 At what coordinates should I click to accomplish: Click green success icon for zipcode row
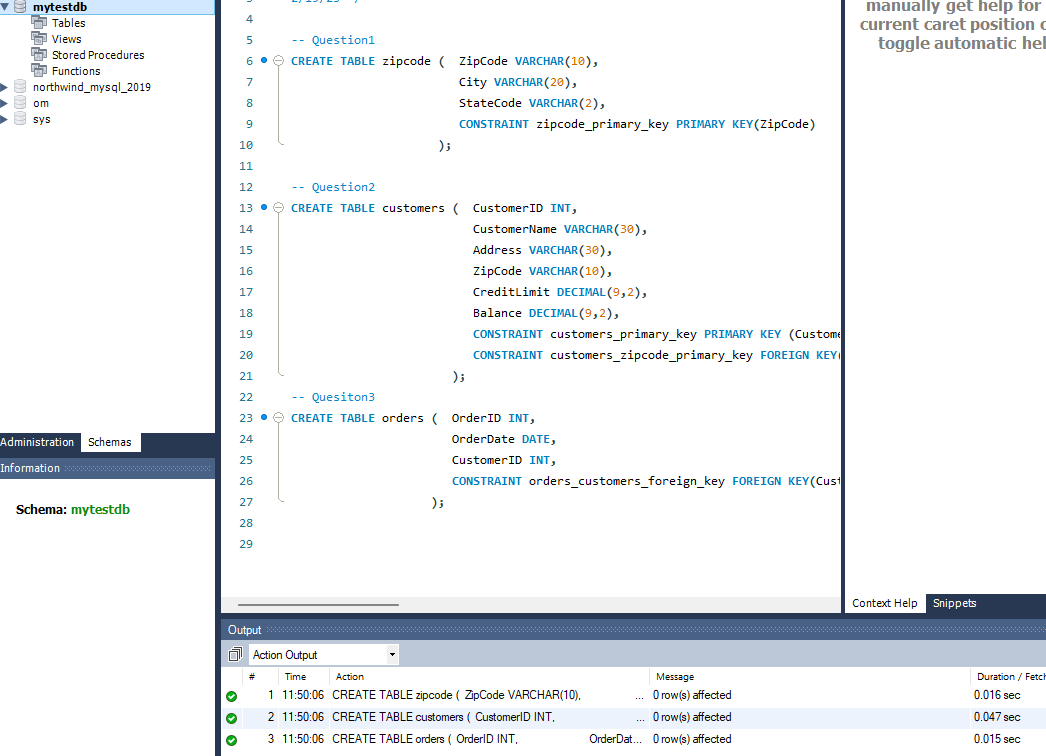(x=231, y=696)
